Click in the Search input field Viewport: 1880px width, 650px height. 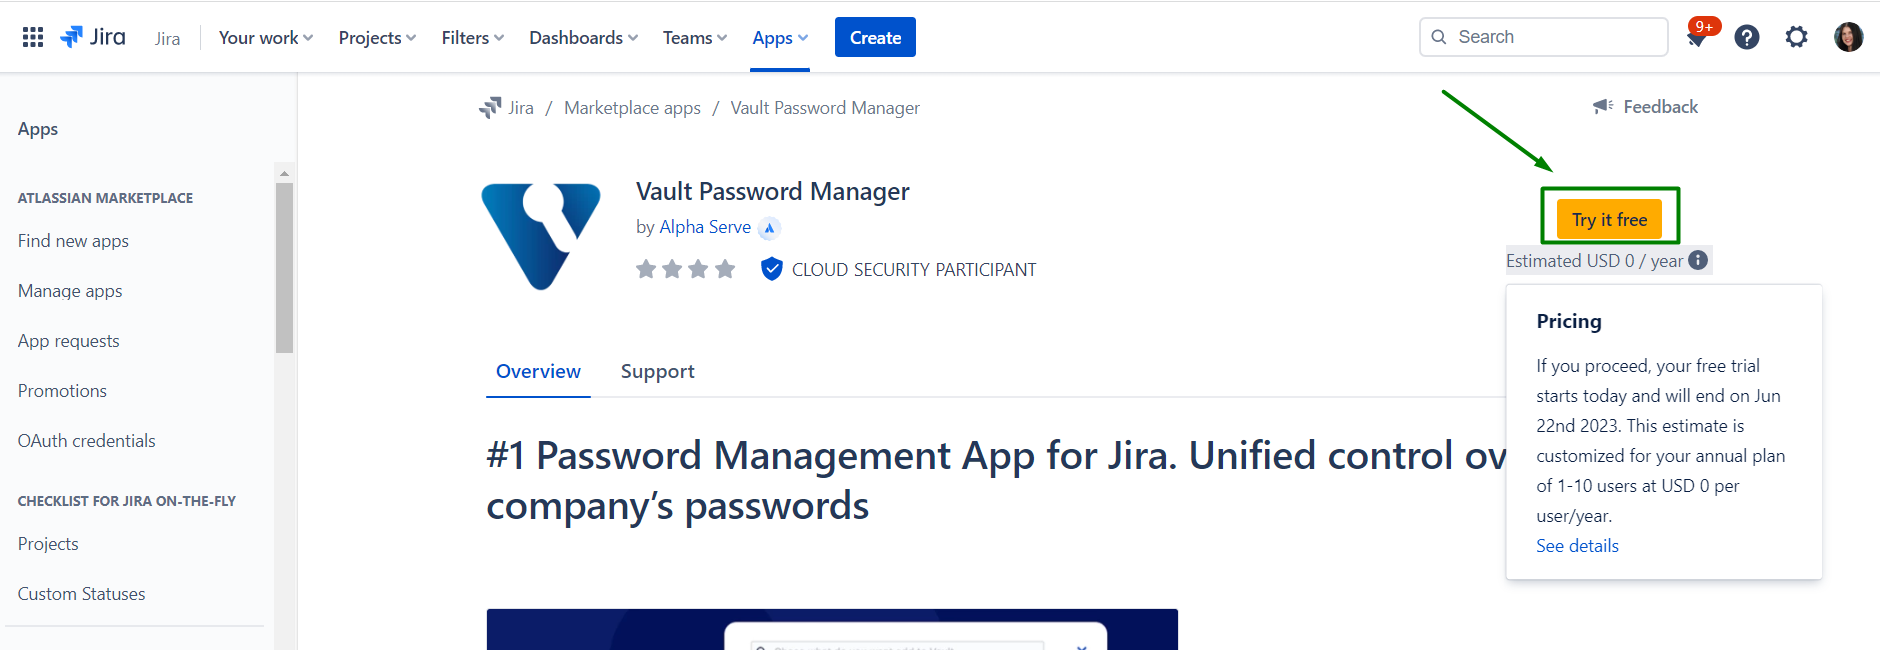[x=1544, y=37]
